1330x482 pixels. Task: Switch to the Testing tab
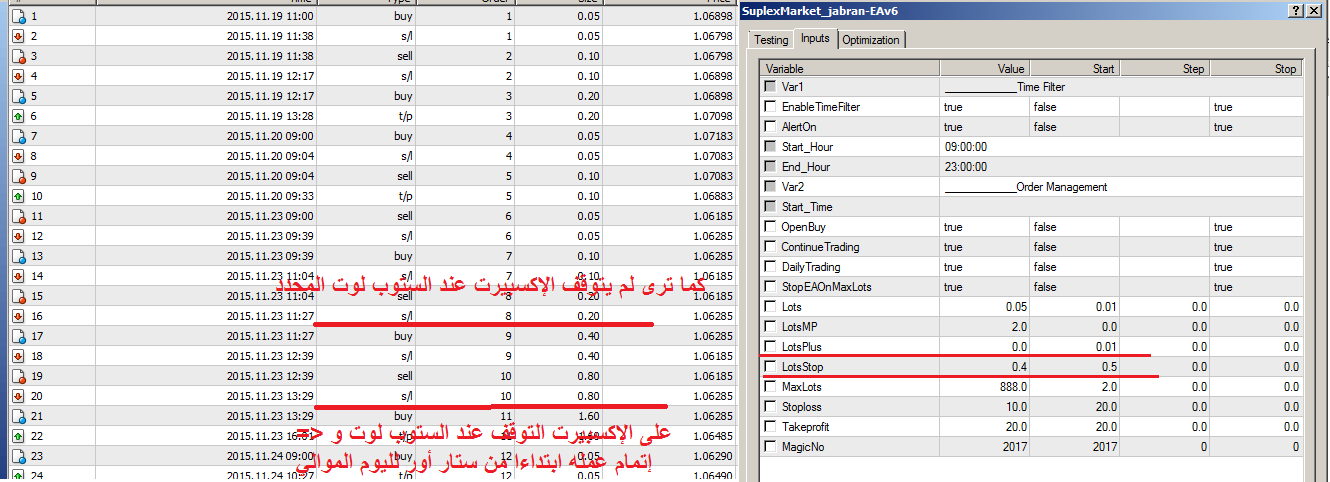(771, 40)
